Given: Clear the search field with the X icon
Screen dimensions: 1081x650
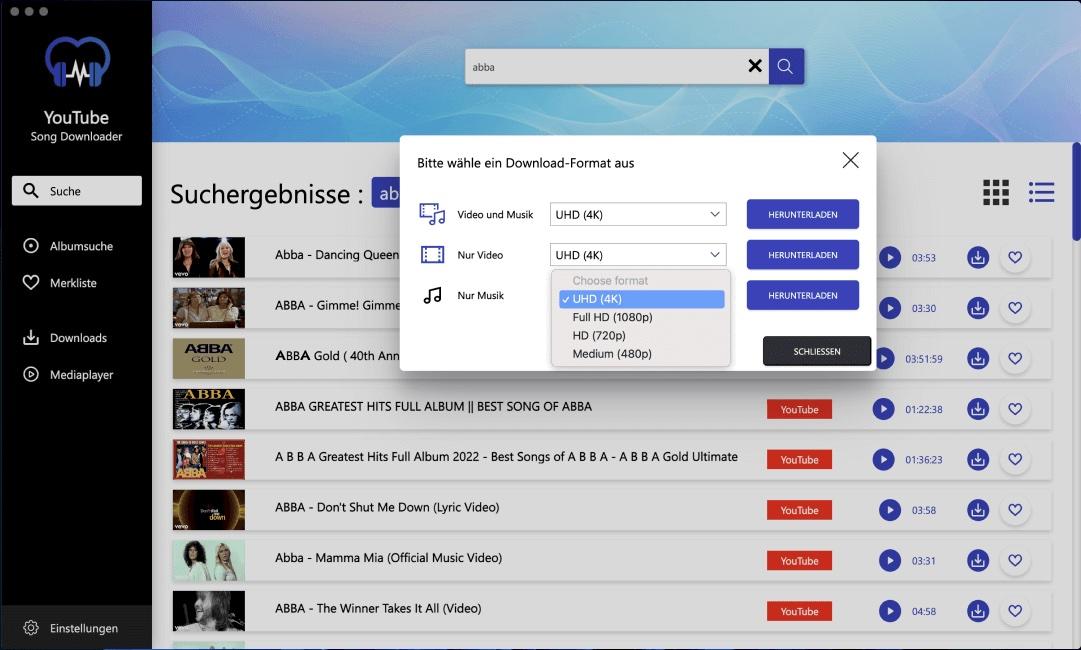Looking at the screenshot, I should coord(755,66).
